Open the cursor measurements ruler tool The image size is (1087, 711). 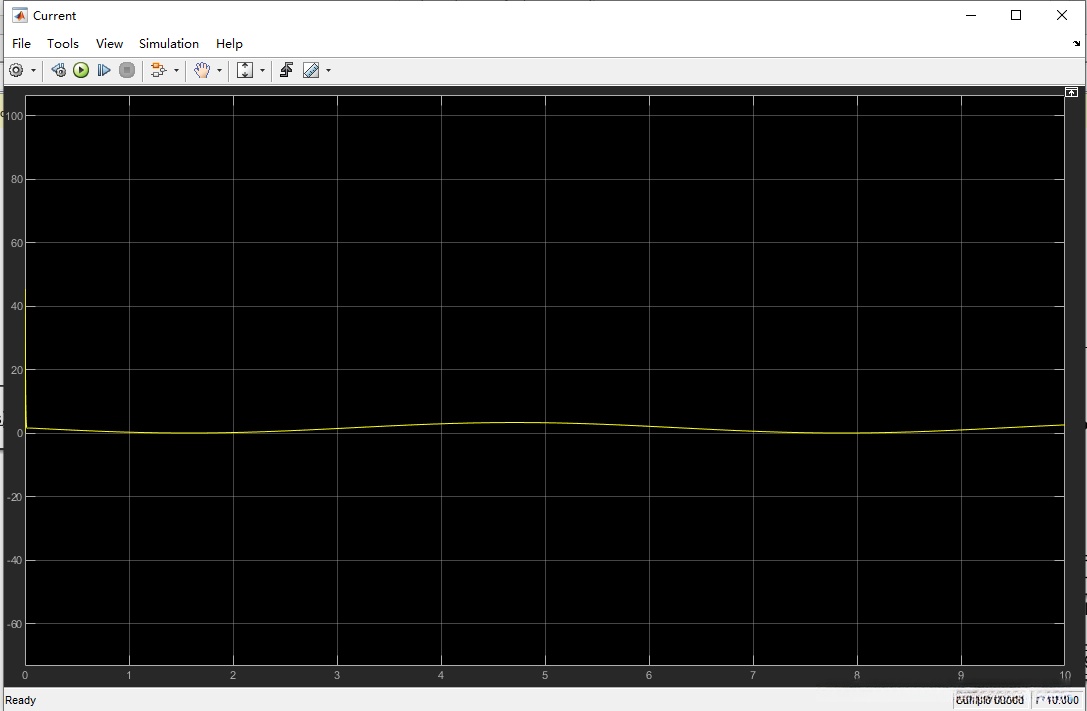click(311, 70)
